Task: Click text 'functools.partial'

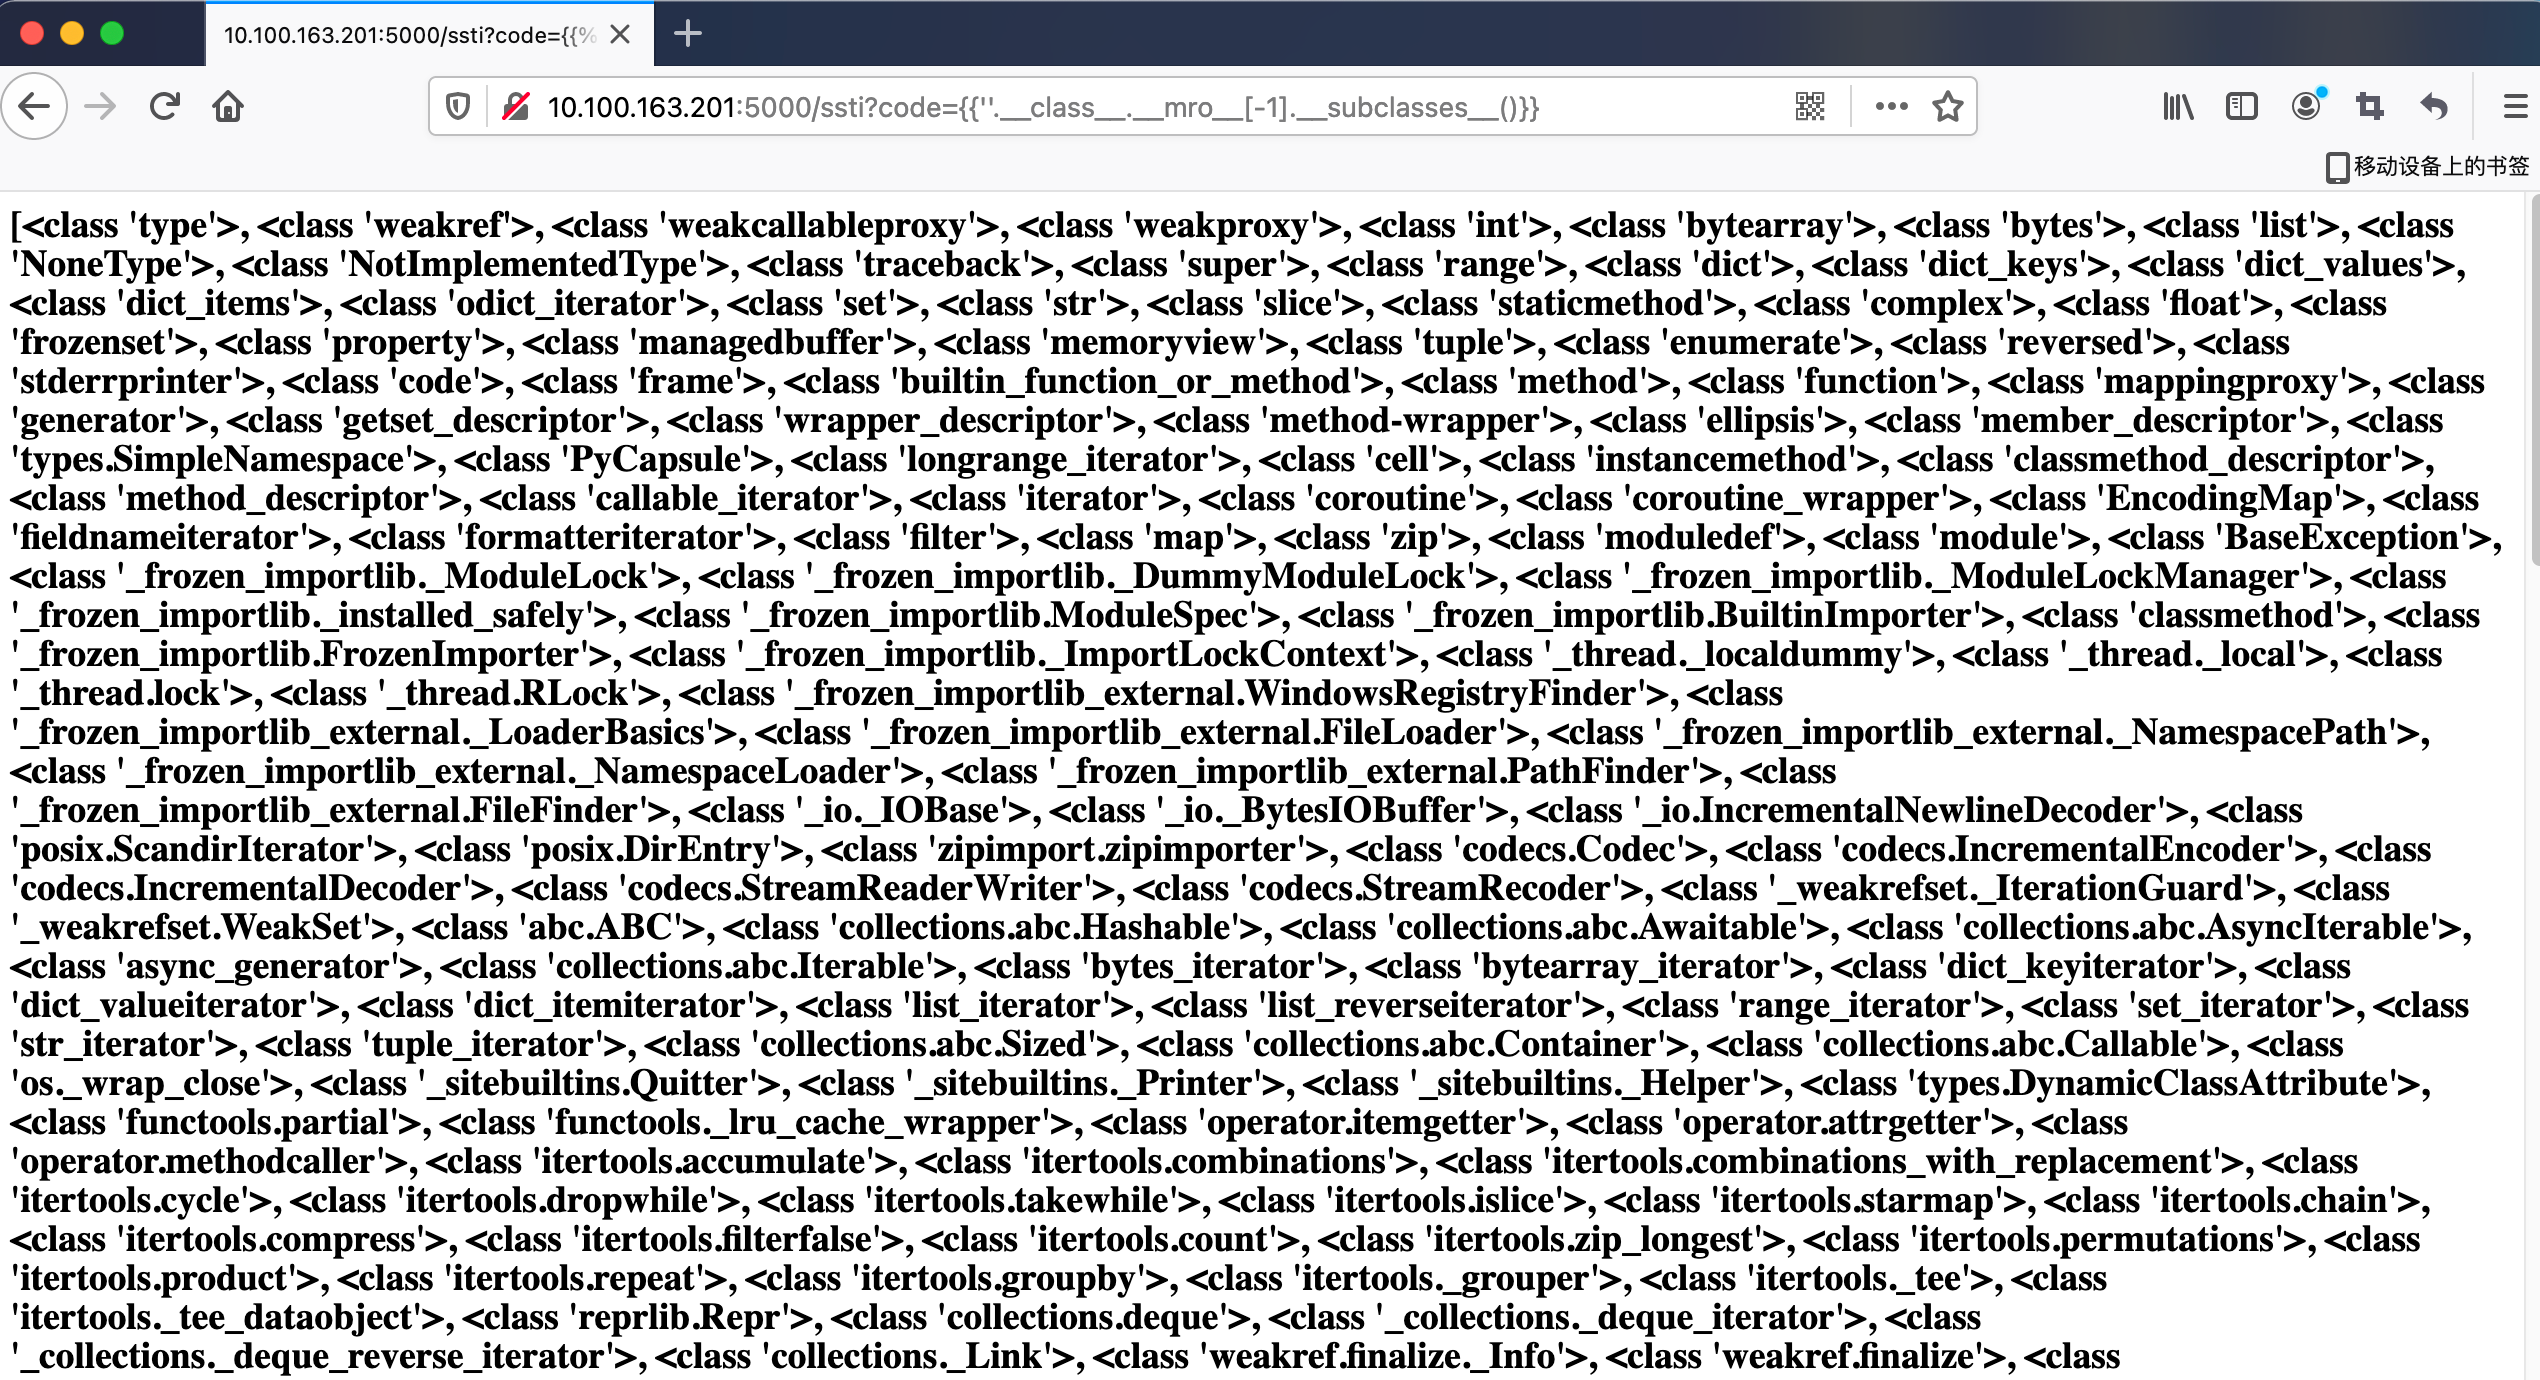Action: pos(257,1122)
